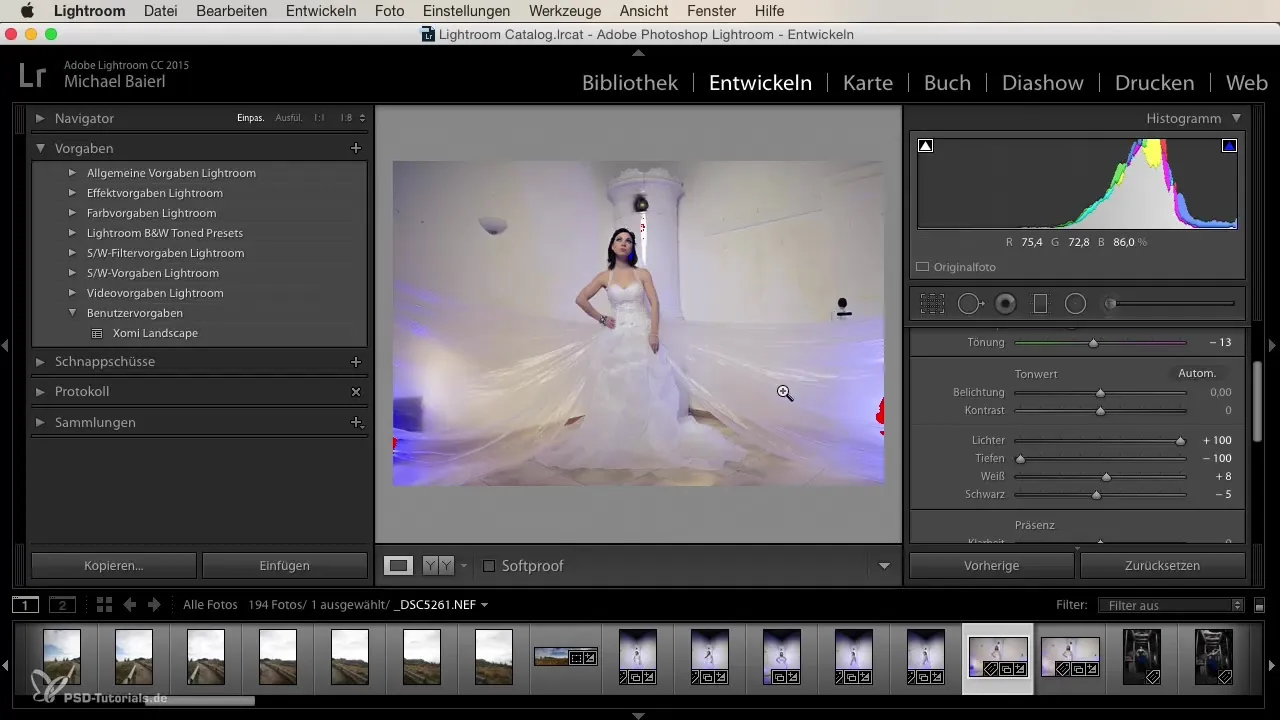Click the Vorherige button
Screen dimensions: 1280x720
(x=992, y=566)
